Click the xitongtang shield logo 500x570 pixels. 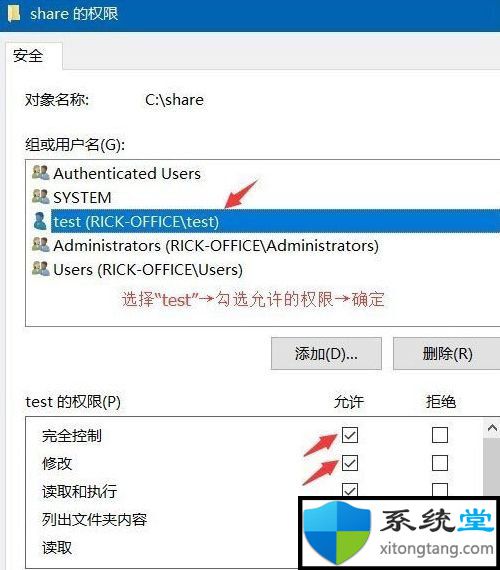[x=337, y=533]
